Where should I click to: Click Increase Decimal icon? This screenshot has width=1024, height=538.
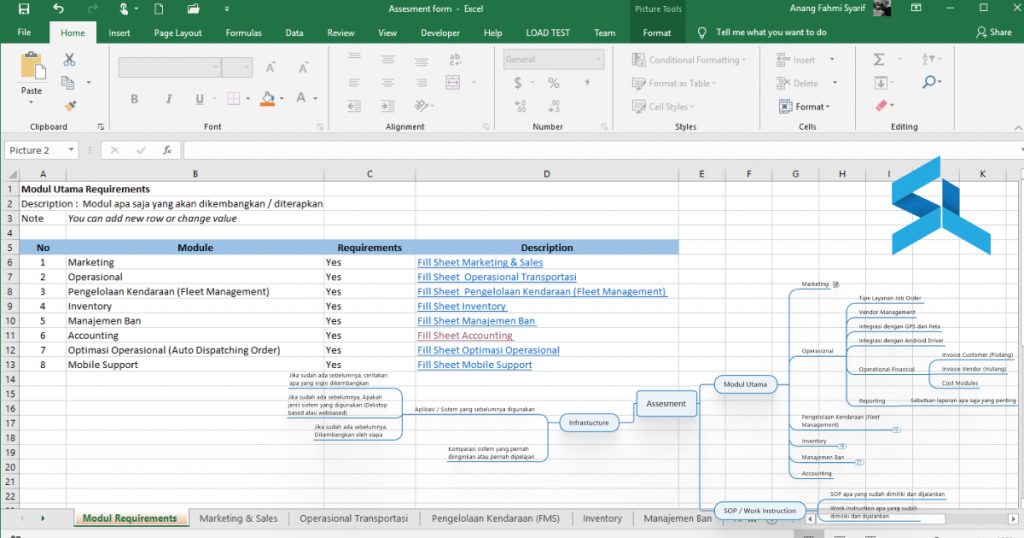point(520,106)
